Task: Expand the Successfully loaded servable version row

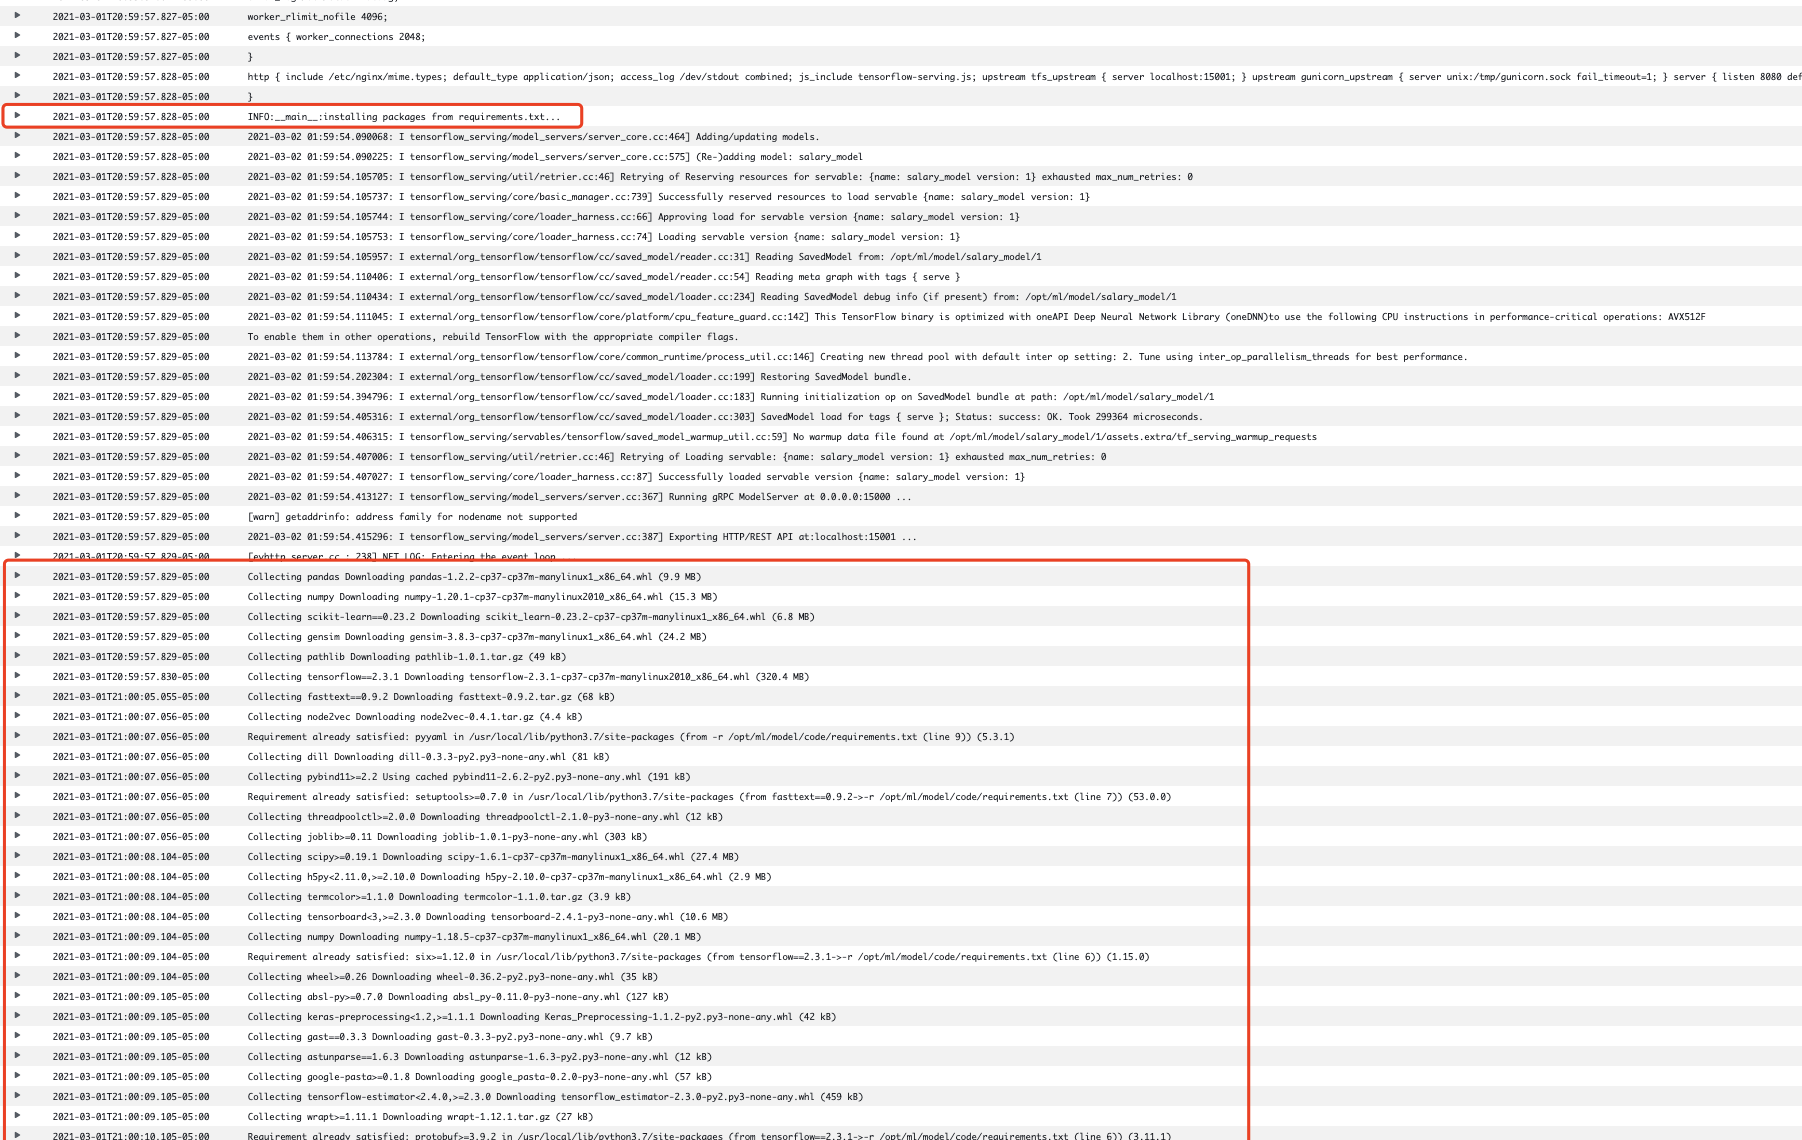Action: [x=17, y=476]
